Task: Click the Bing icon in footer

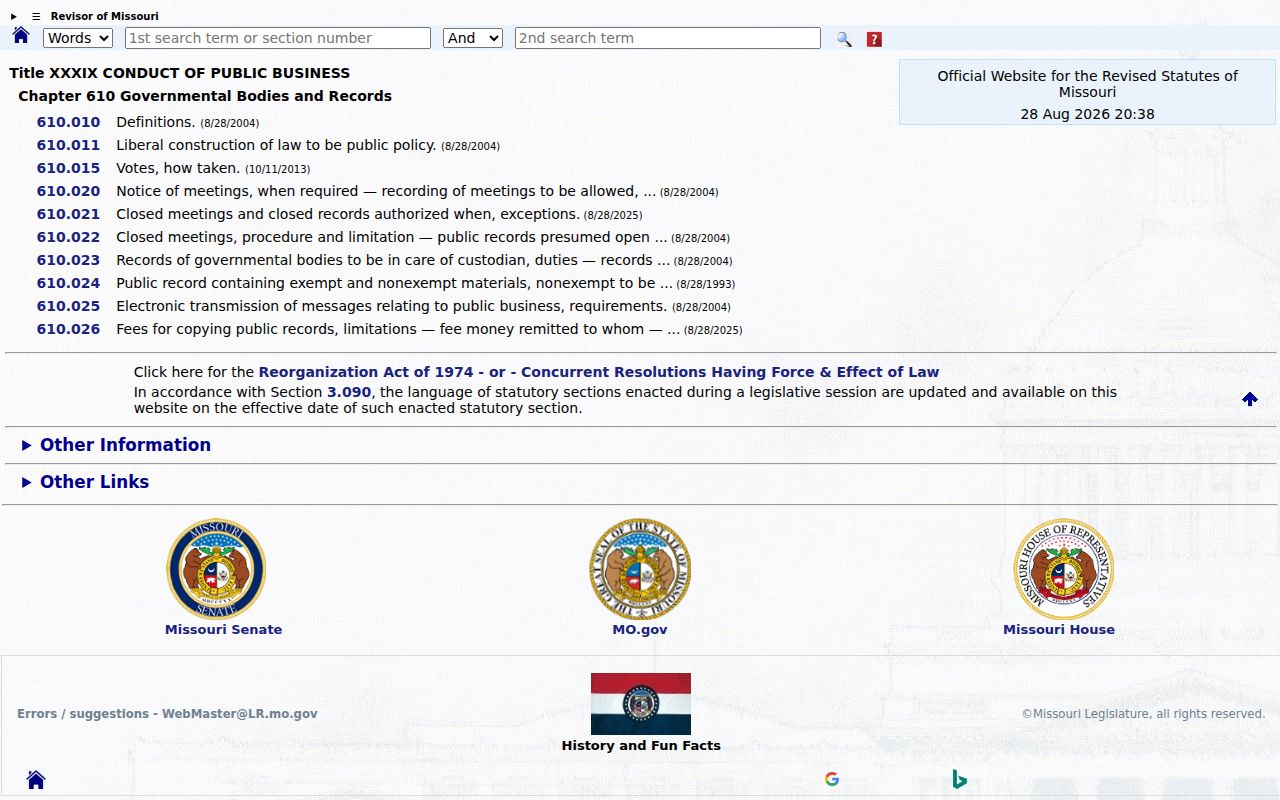Action: (959, 779)
